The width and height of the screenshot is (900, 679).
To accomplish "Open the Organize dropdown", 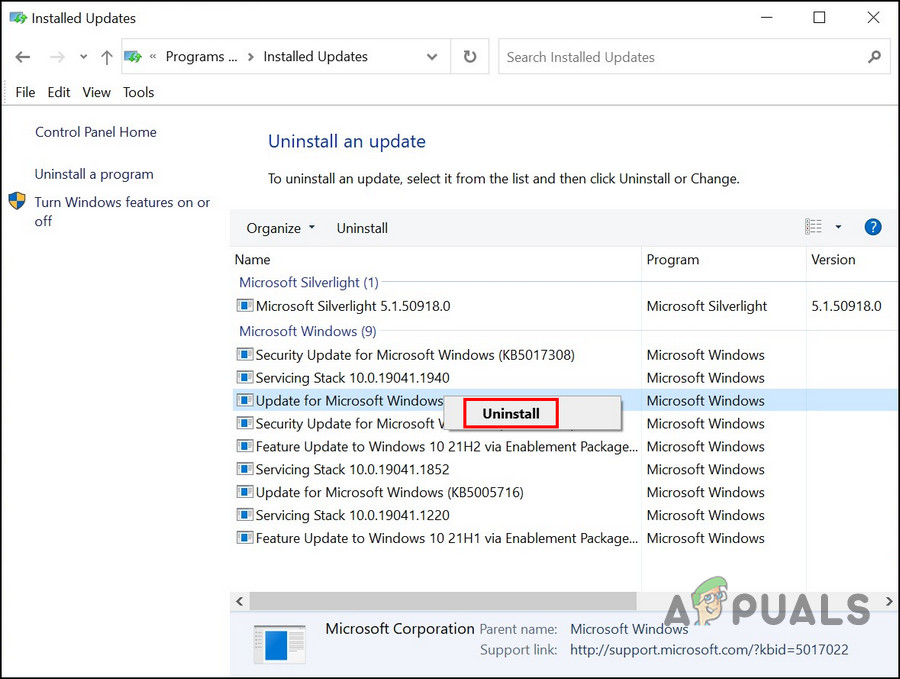I will pyautogui.click(x=280, y=228).
